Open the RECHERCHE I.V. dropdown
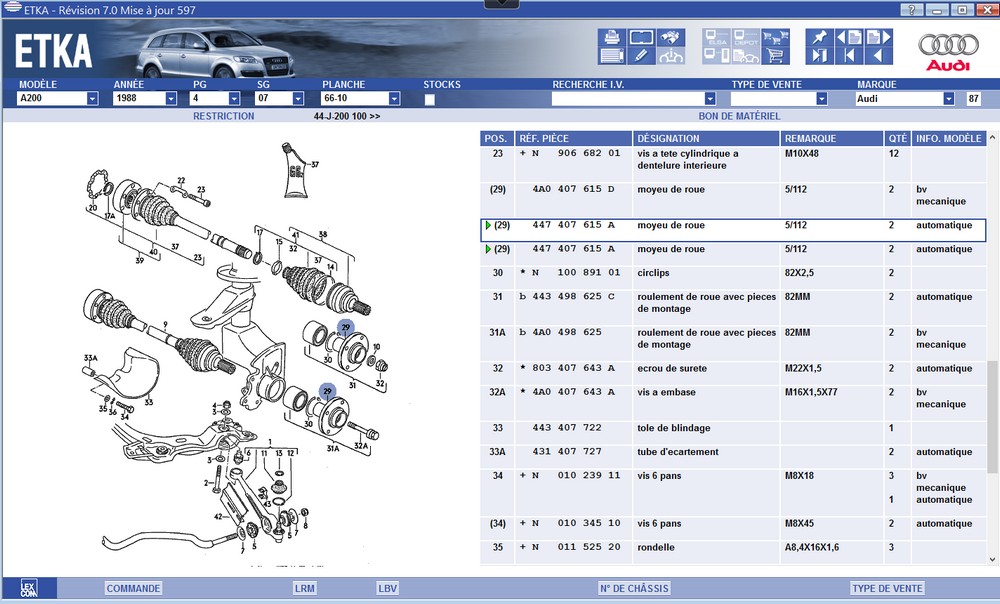Screen dimensions: 1000x604 coord(710,98)
